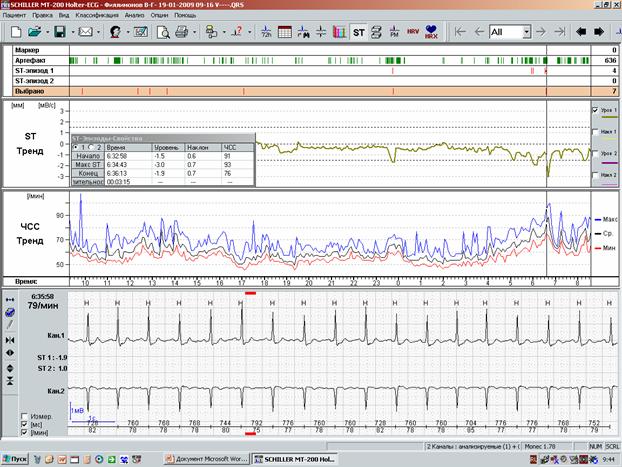Enable the Измер. checkbox
This screenshot has width=622, height=467.
(24, 416)
